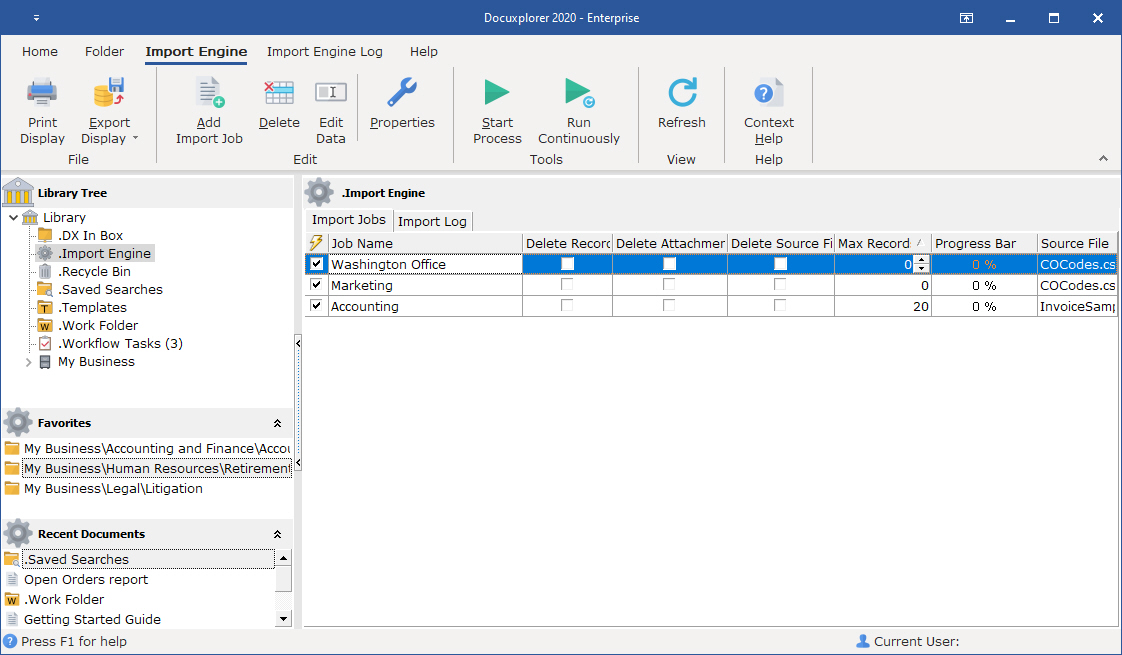
Task: Increase Max Records with spinner up arrow
Action: point(922,260)
